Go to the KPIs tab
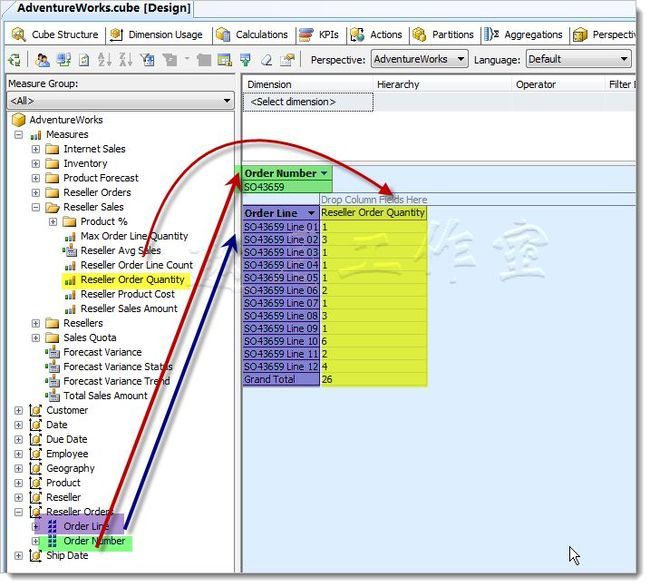Image resolution: width=650 pixels, height=587 pixels. (319, 35)
